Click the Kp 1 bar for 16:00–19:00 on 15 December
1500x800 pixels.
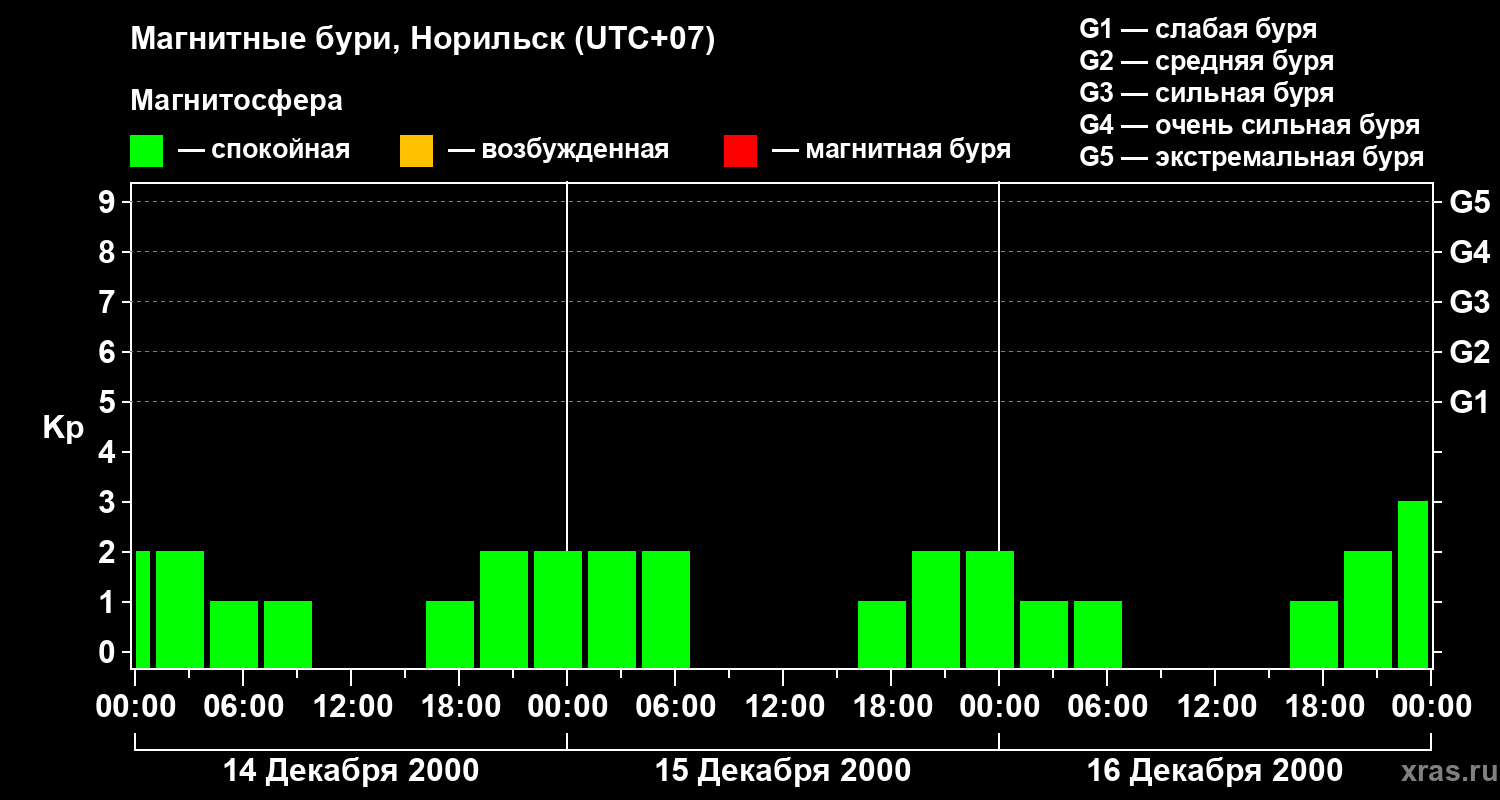click(882, 634)
